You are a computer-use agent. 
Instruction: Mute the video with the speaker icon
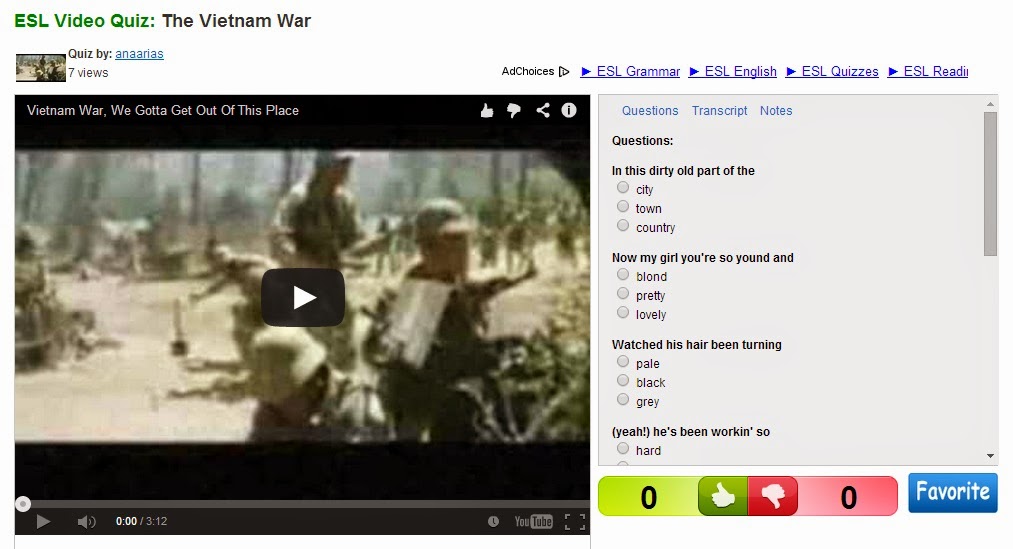click(86, 521)
